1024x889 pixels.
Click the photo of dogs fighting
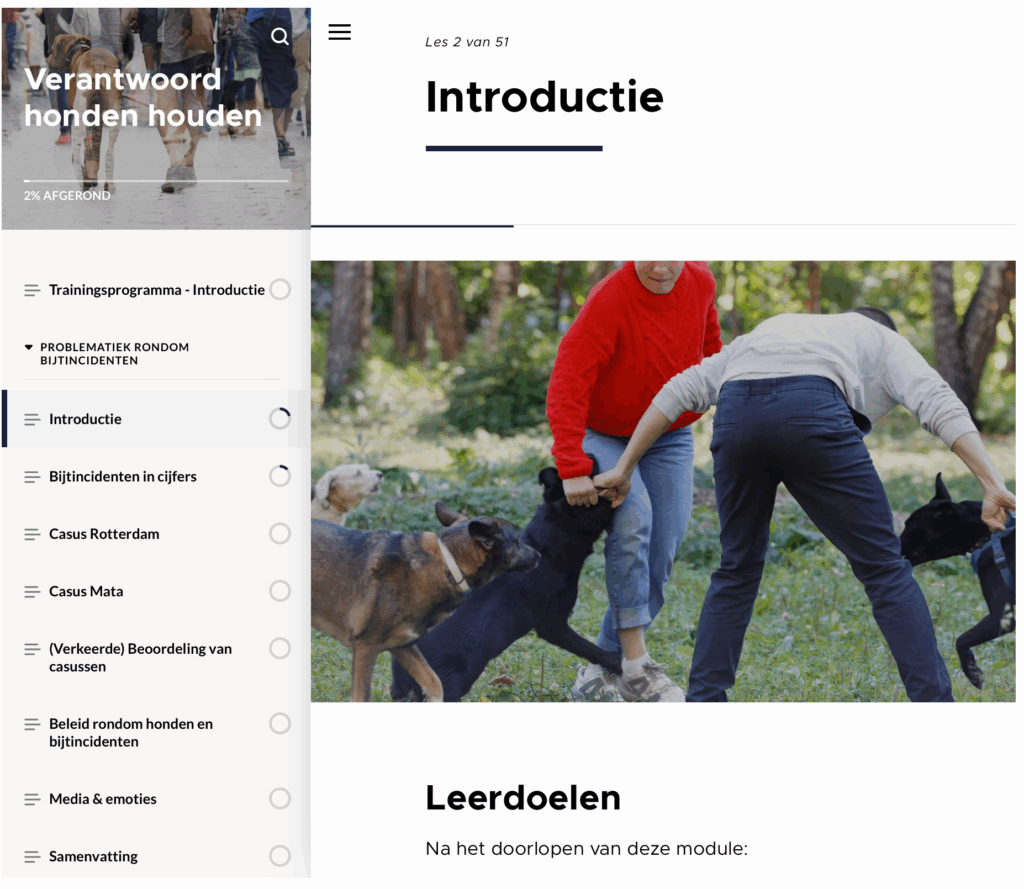[x=663, y=481]
